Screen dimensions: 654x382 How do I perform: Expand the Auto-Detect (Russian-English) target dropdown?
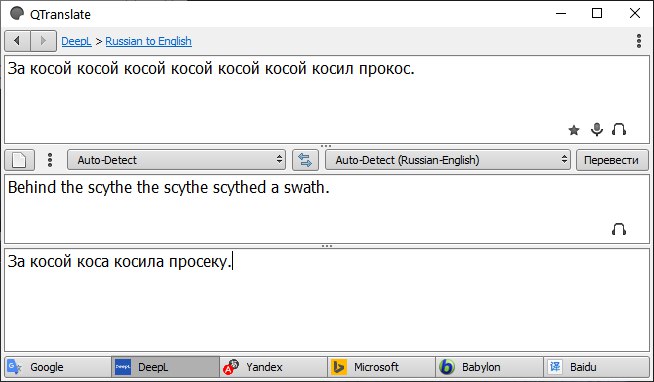point(448,160)
